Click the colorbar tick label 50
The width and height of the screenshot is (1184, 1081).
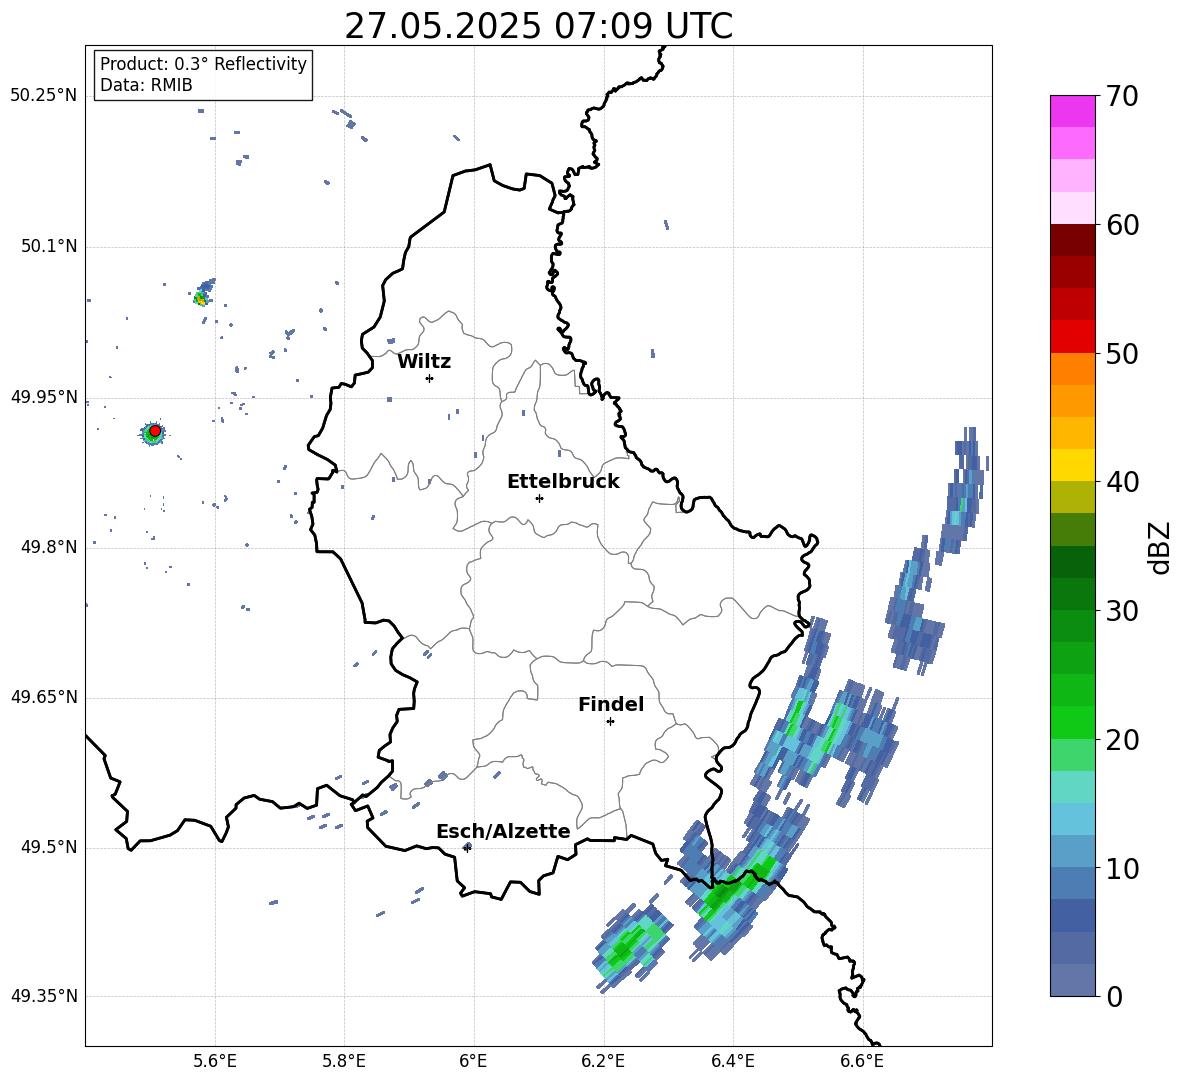tap(1122, 353)
